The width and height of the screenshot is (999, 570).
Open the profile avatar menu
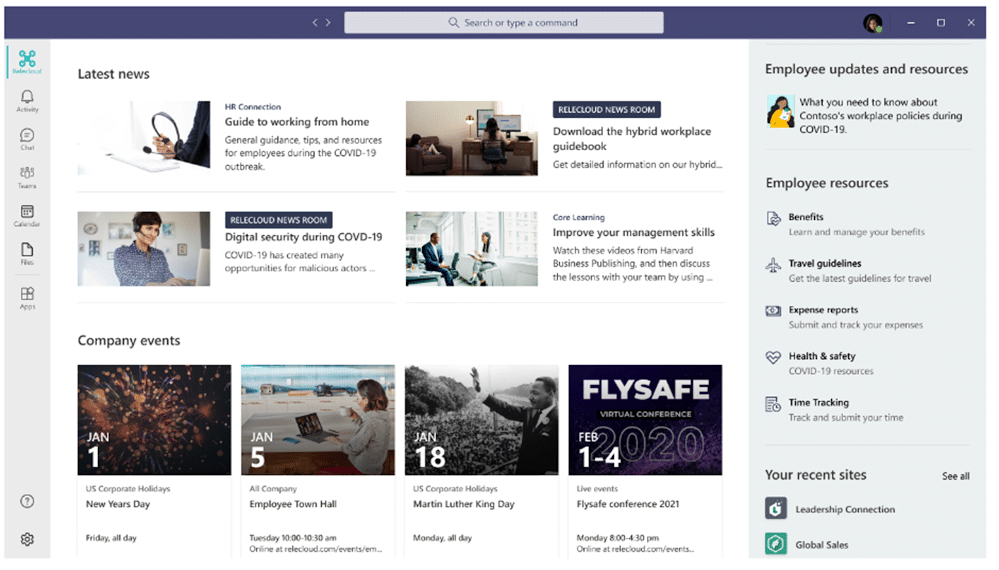pos(872,23)
